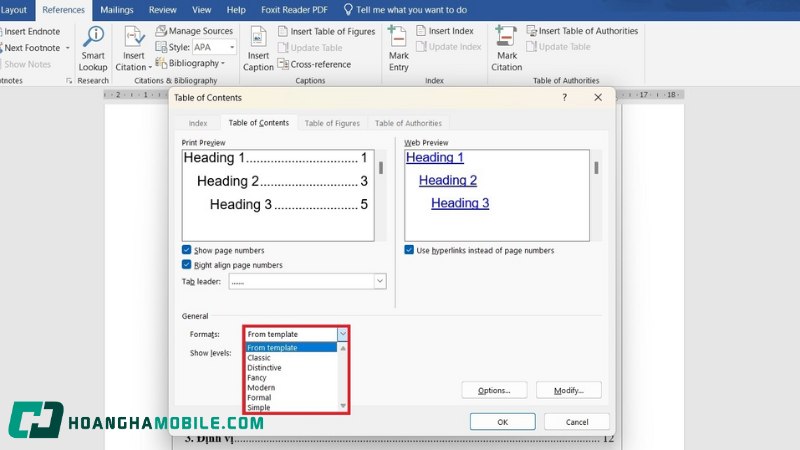Screen dimensions: 800x450
Task: Toggle Use hyperlinks instead of page numbers
Action: click(x=409, y=250)
